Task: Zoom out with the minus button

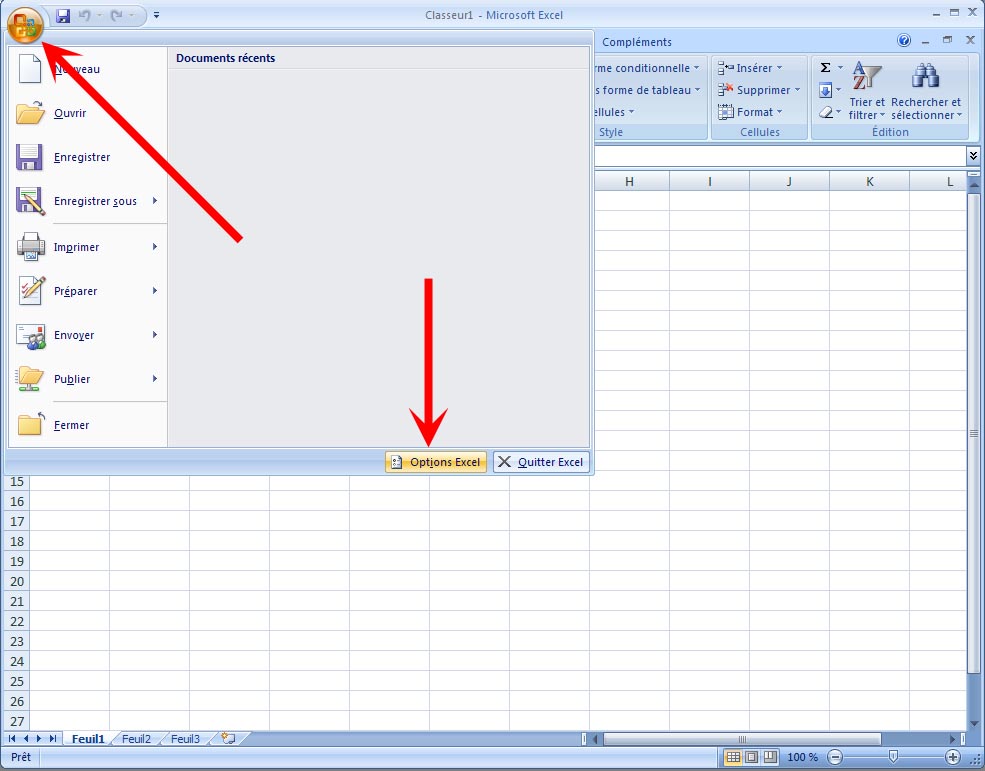Action: (835, 757)
